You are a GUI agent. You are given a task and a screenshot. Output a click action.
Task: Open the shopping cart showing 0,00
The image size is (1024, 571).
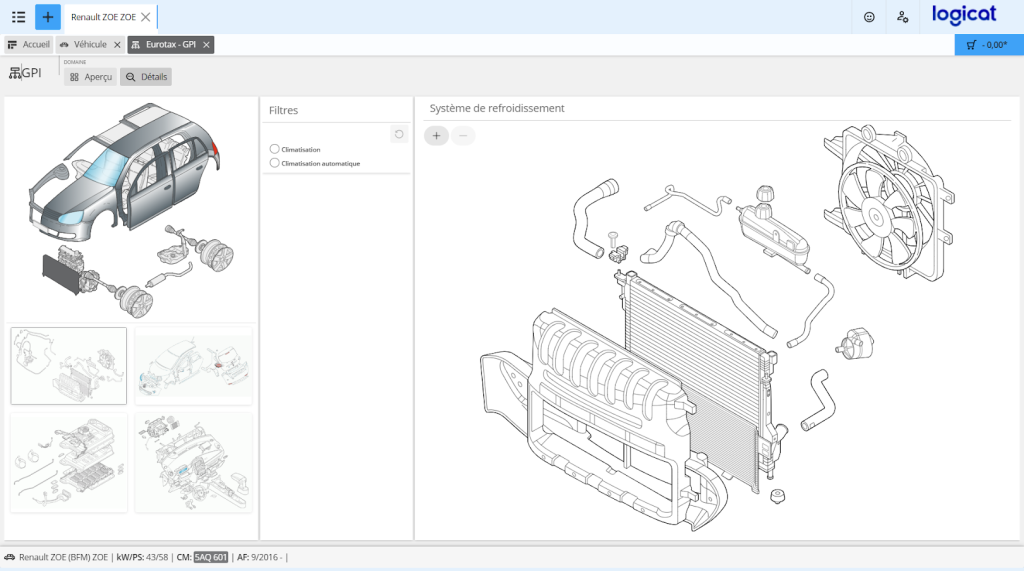click(987, 44)
